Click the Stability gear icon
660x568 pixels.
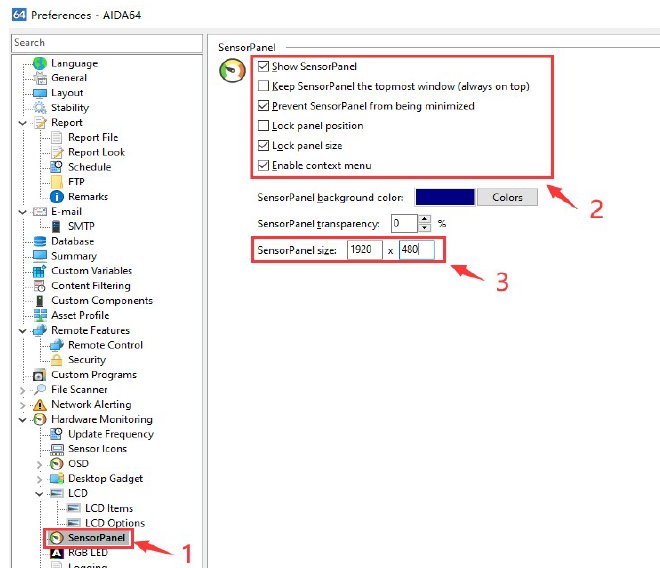[40, 107]
